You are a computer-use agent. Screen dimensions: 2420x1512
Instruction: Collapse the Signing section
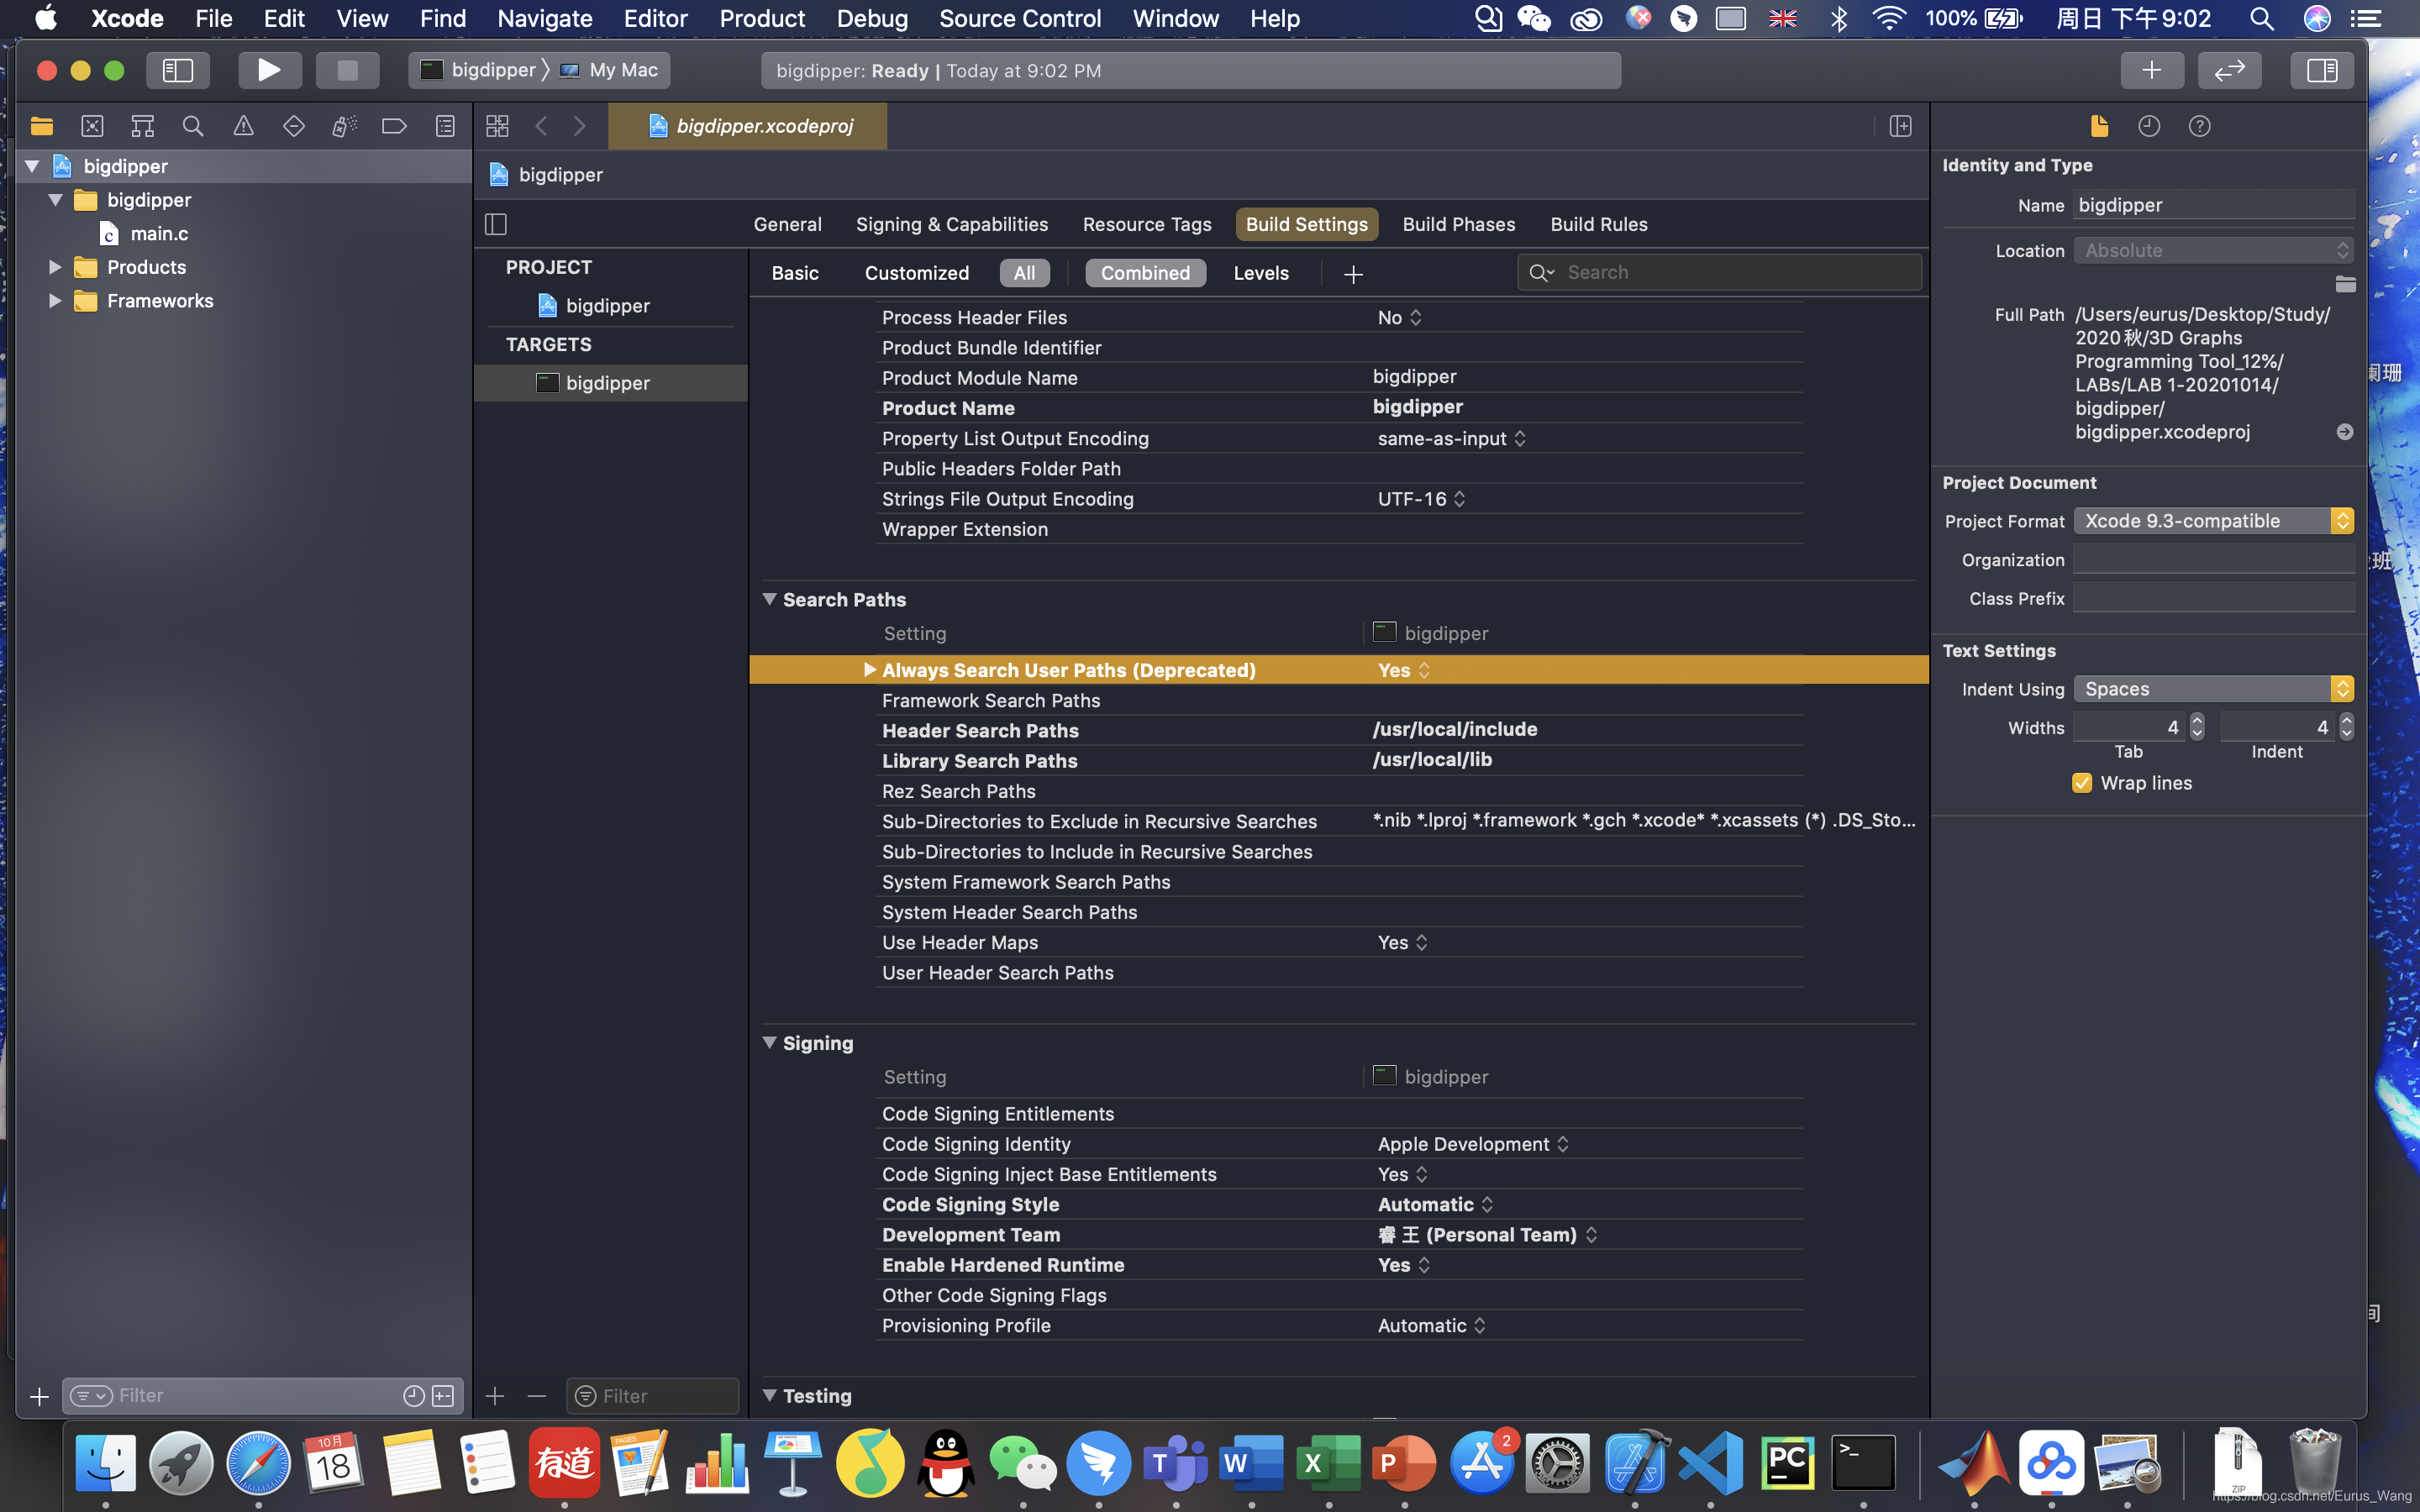click(769, 1042)
